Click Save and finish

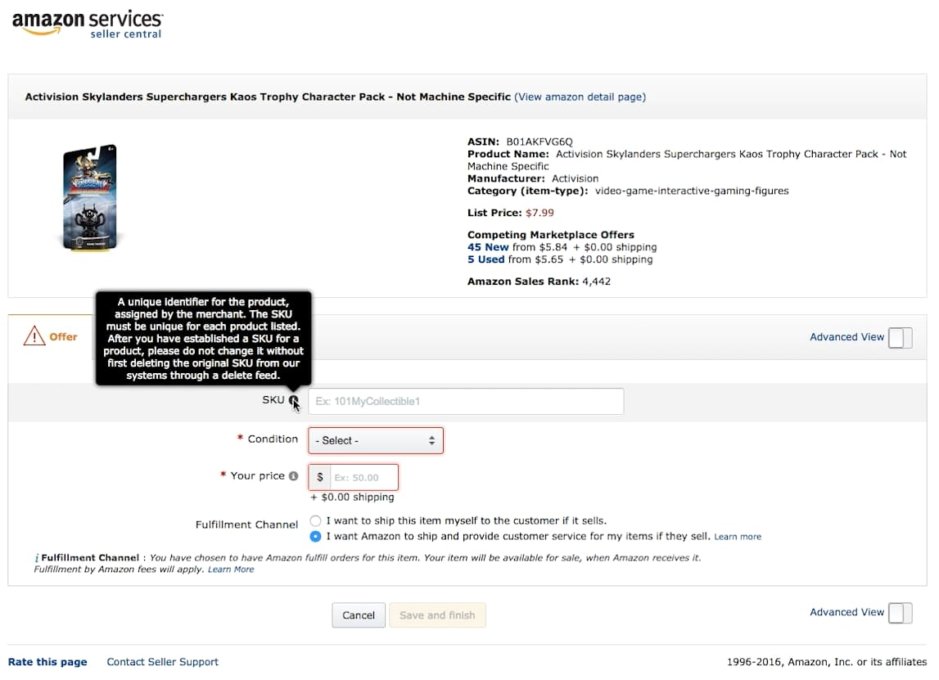(437, 615)
